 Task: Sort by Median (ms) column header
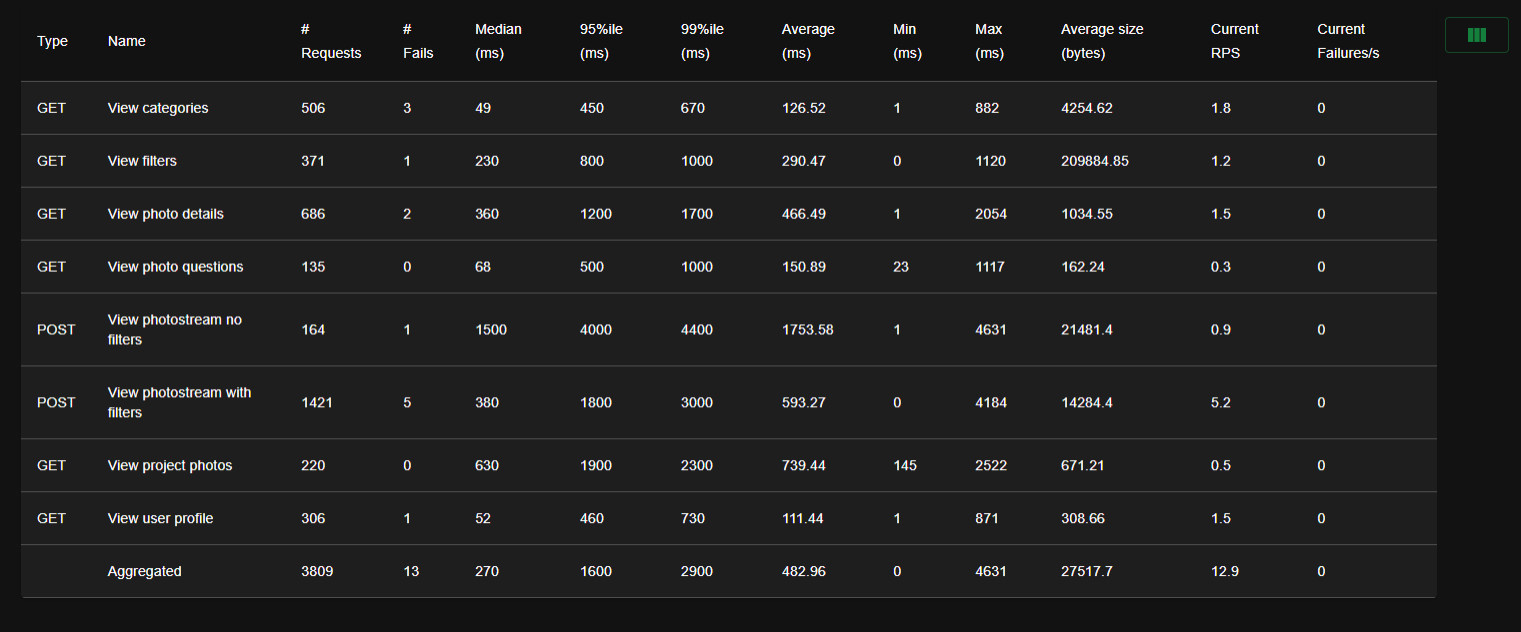[x=498, y=41]
